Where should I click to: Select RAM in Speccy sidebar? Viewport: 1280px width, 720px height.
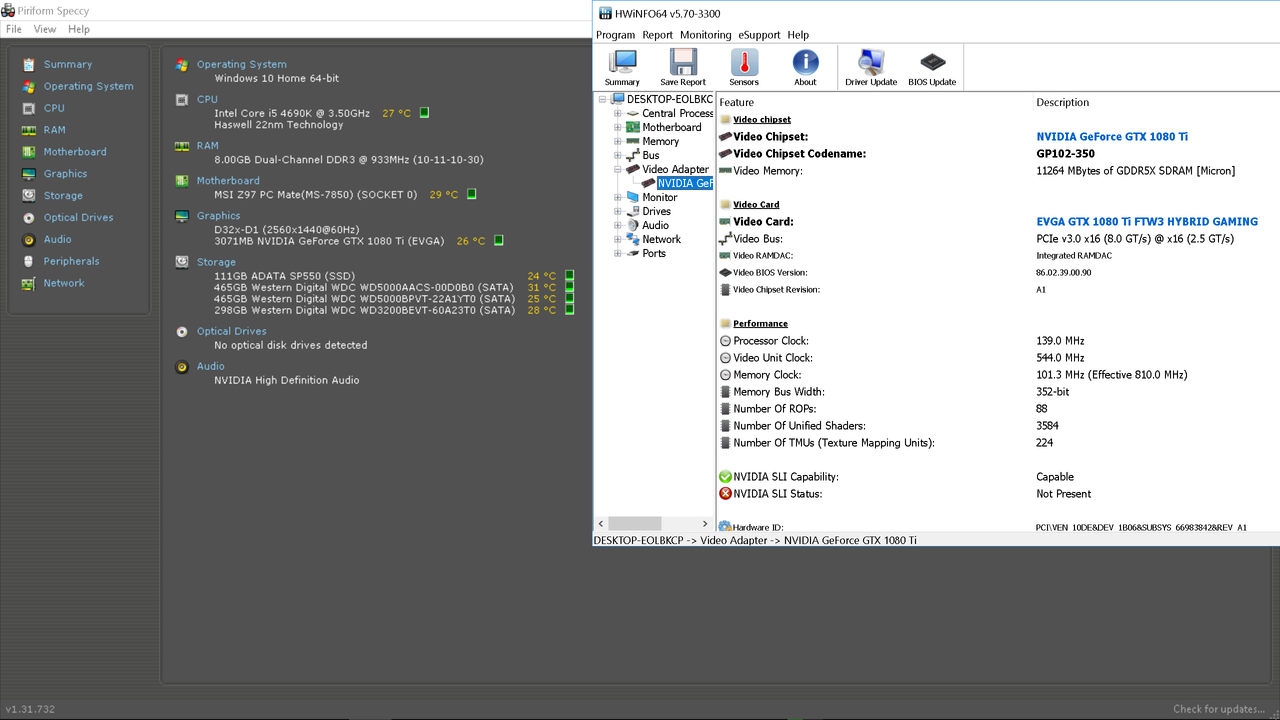[54, 130]
